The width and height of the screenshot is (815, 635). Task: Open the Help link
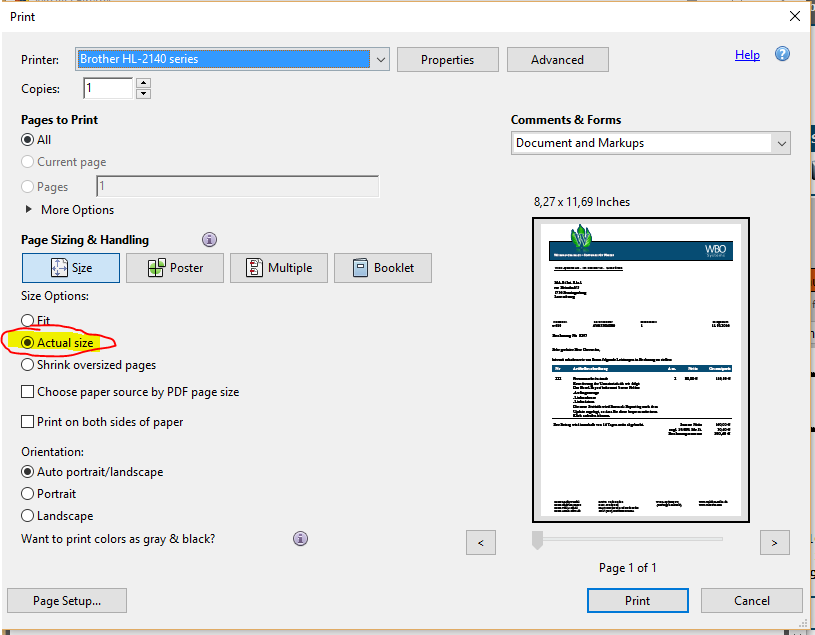click(x=747, y=55)
